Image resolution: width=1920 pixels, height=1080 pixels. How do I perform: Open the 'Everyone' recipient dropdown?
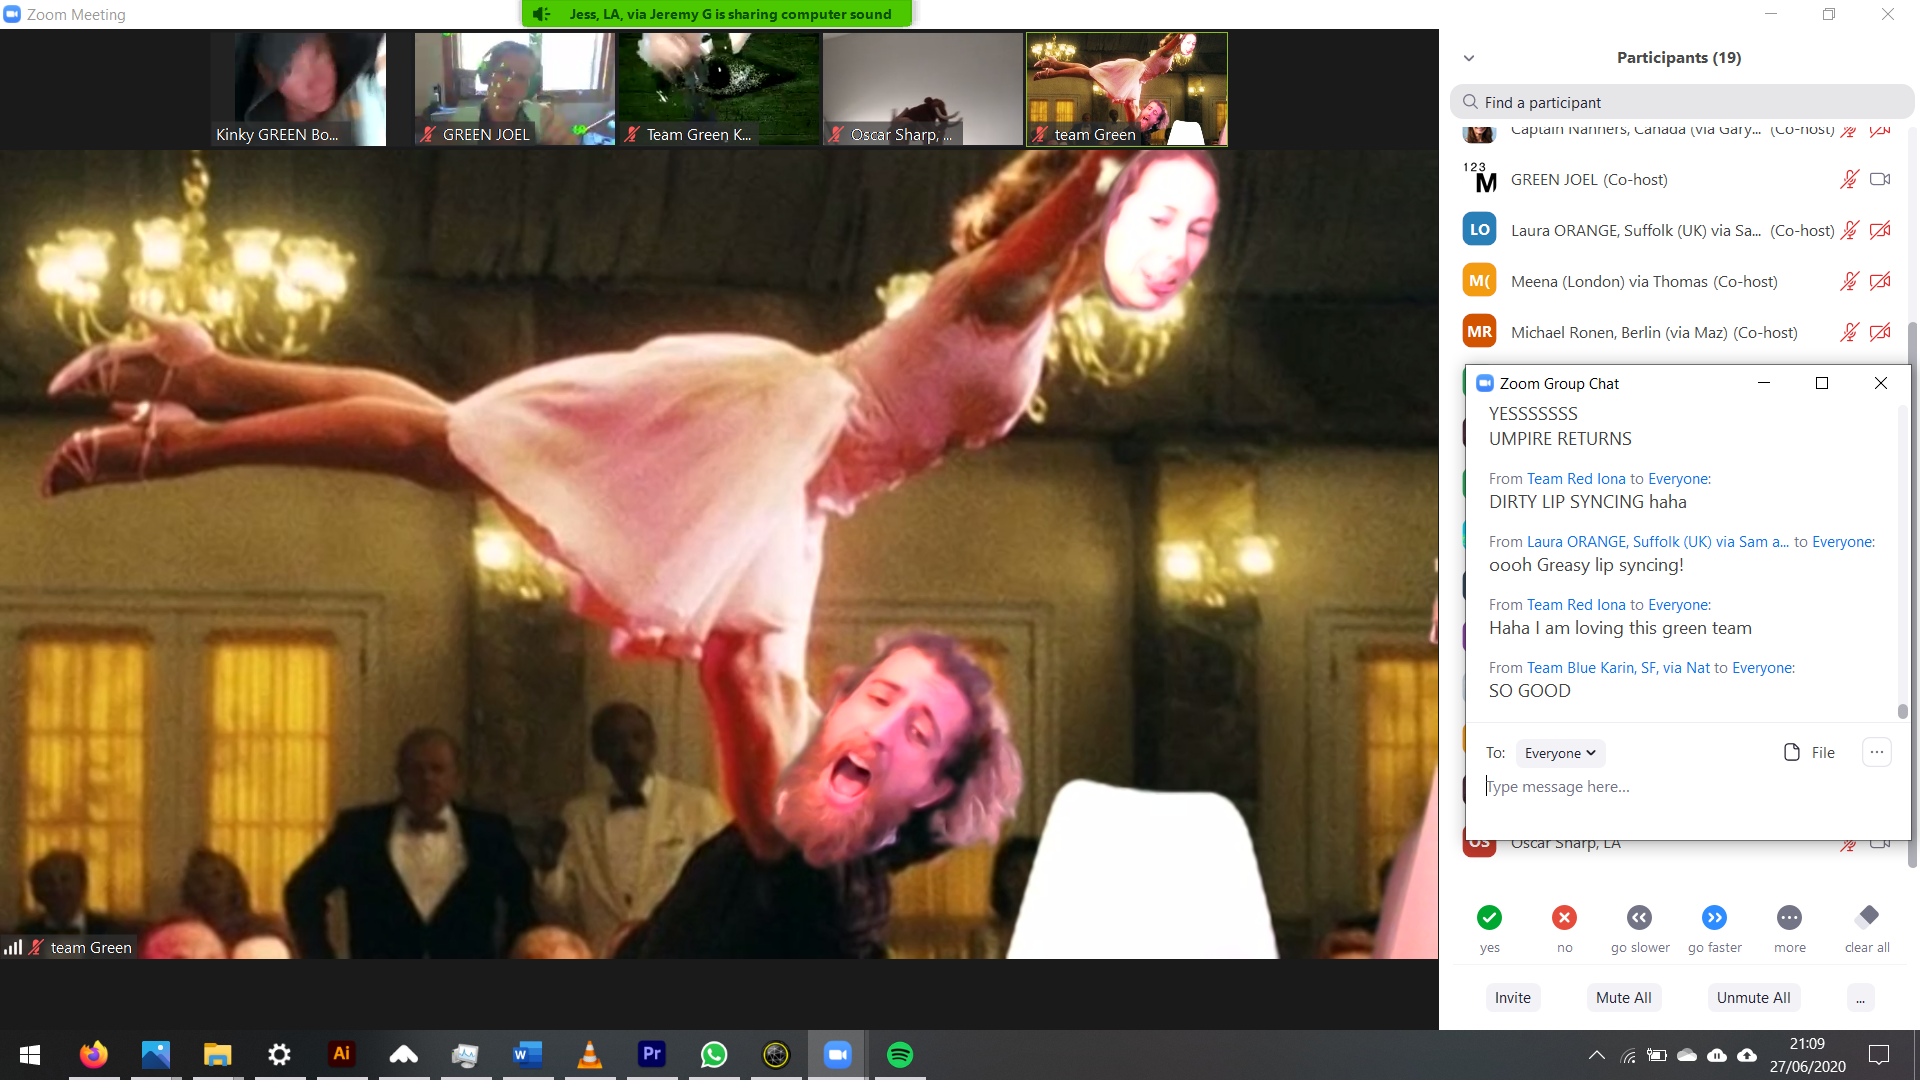[x=1560, y=753]
